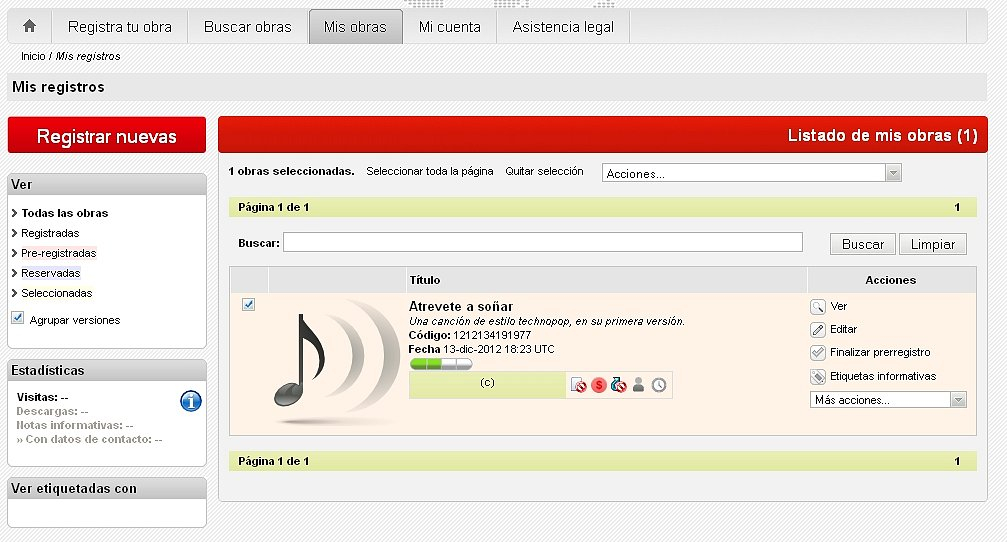Click Seleccionar toda la página

pos(430,171)
